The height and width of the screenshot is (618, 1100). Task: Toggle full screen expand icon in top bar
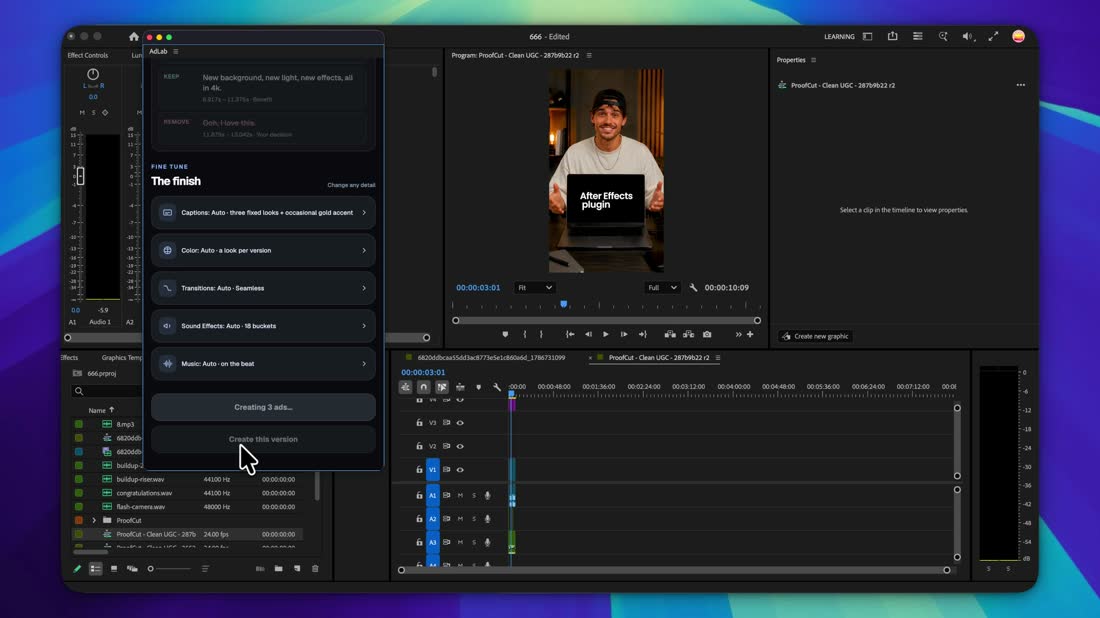tap(993, 36)
